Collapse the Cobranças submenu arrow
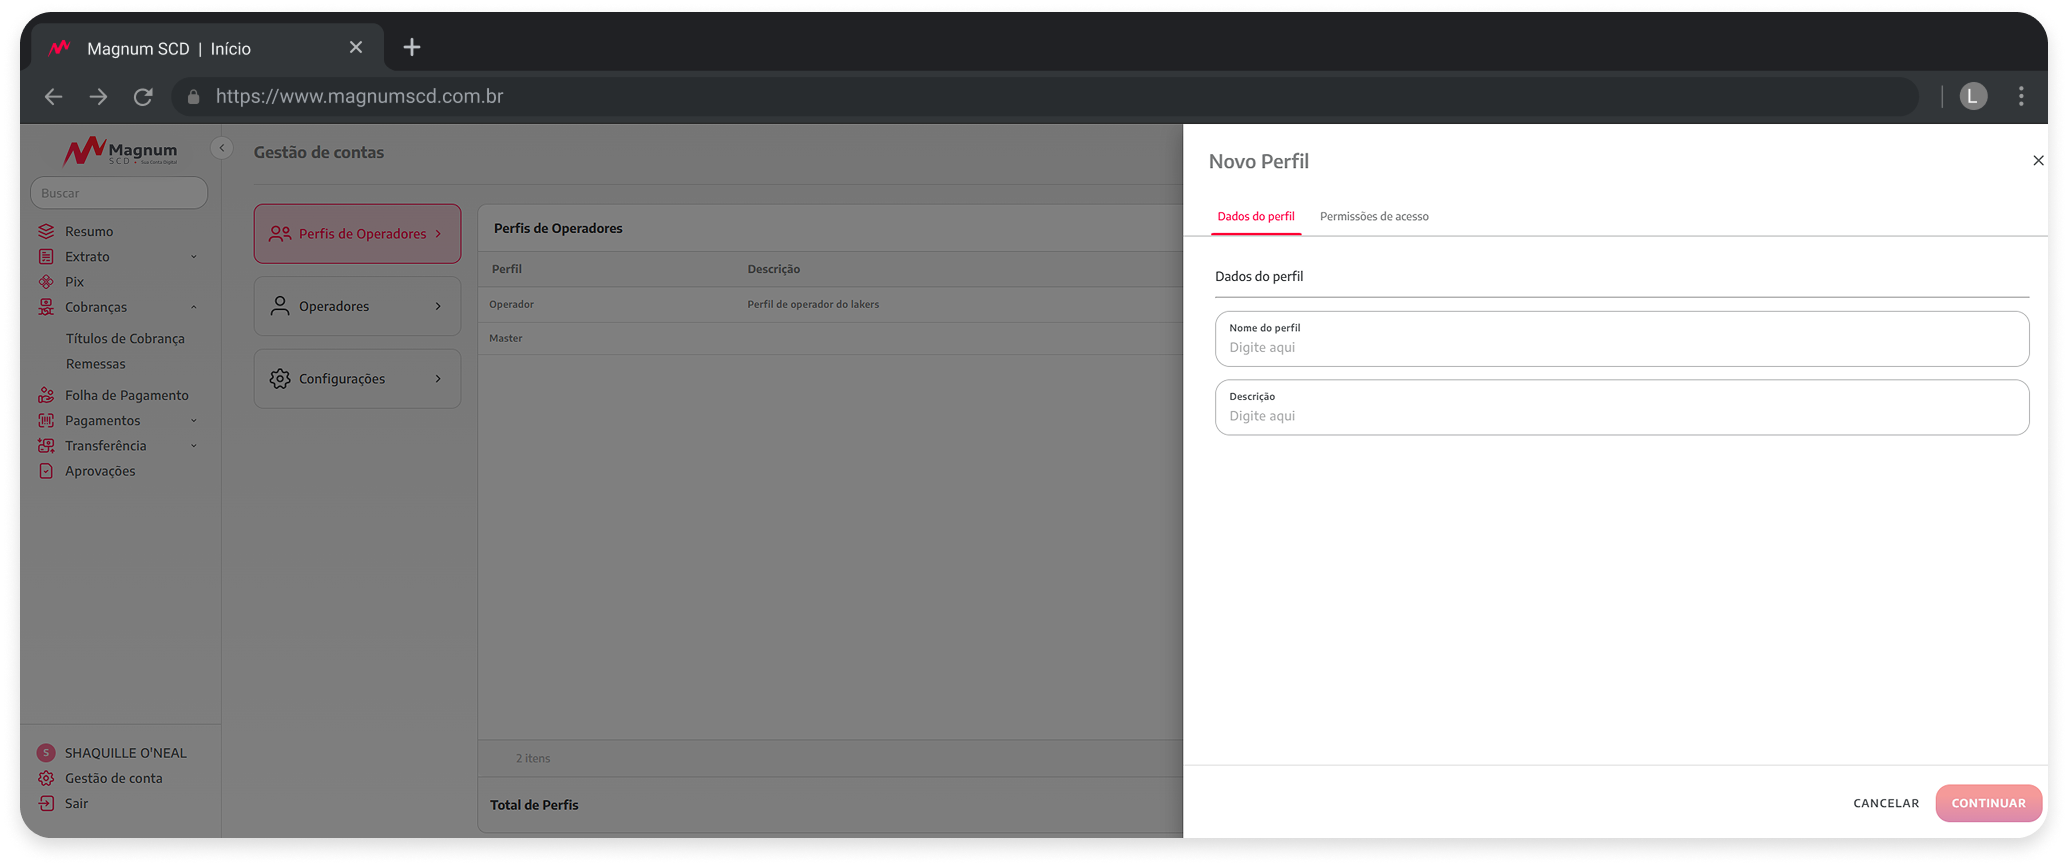 click(x=194, y=307)
